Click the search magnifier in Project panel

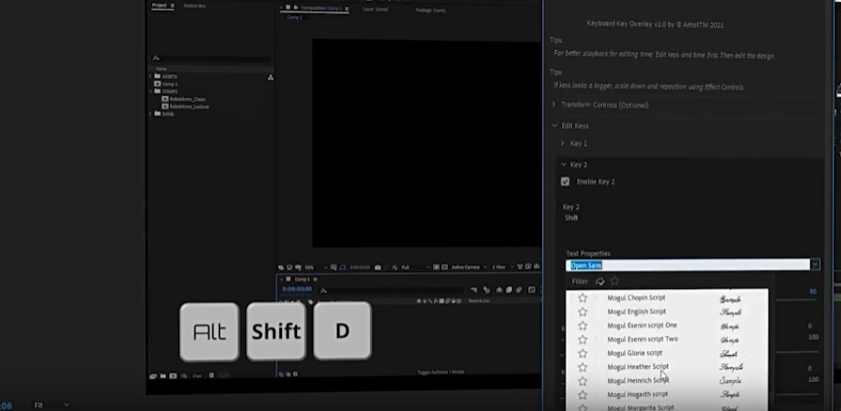click(x=157, y=58)
